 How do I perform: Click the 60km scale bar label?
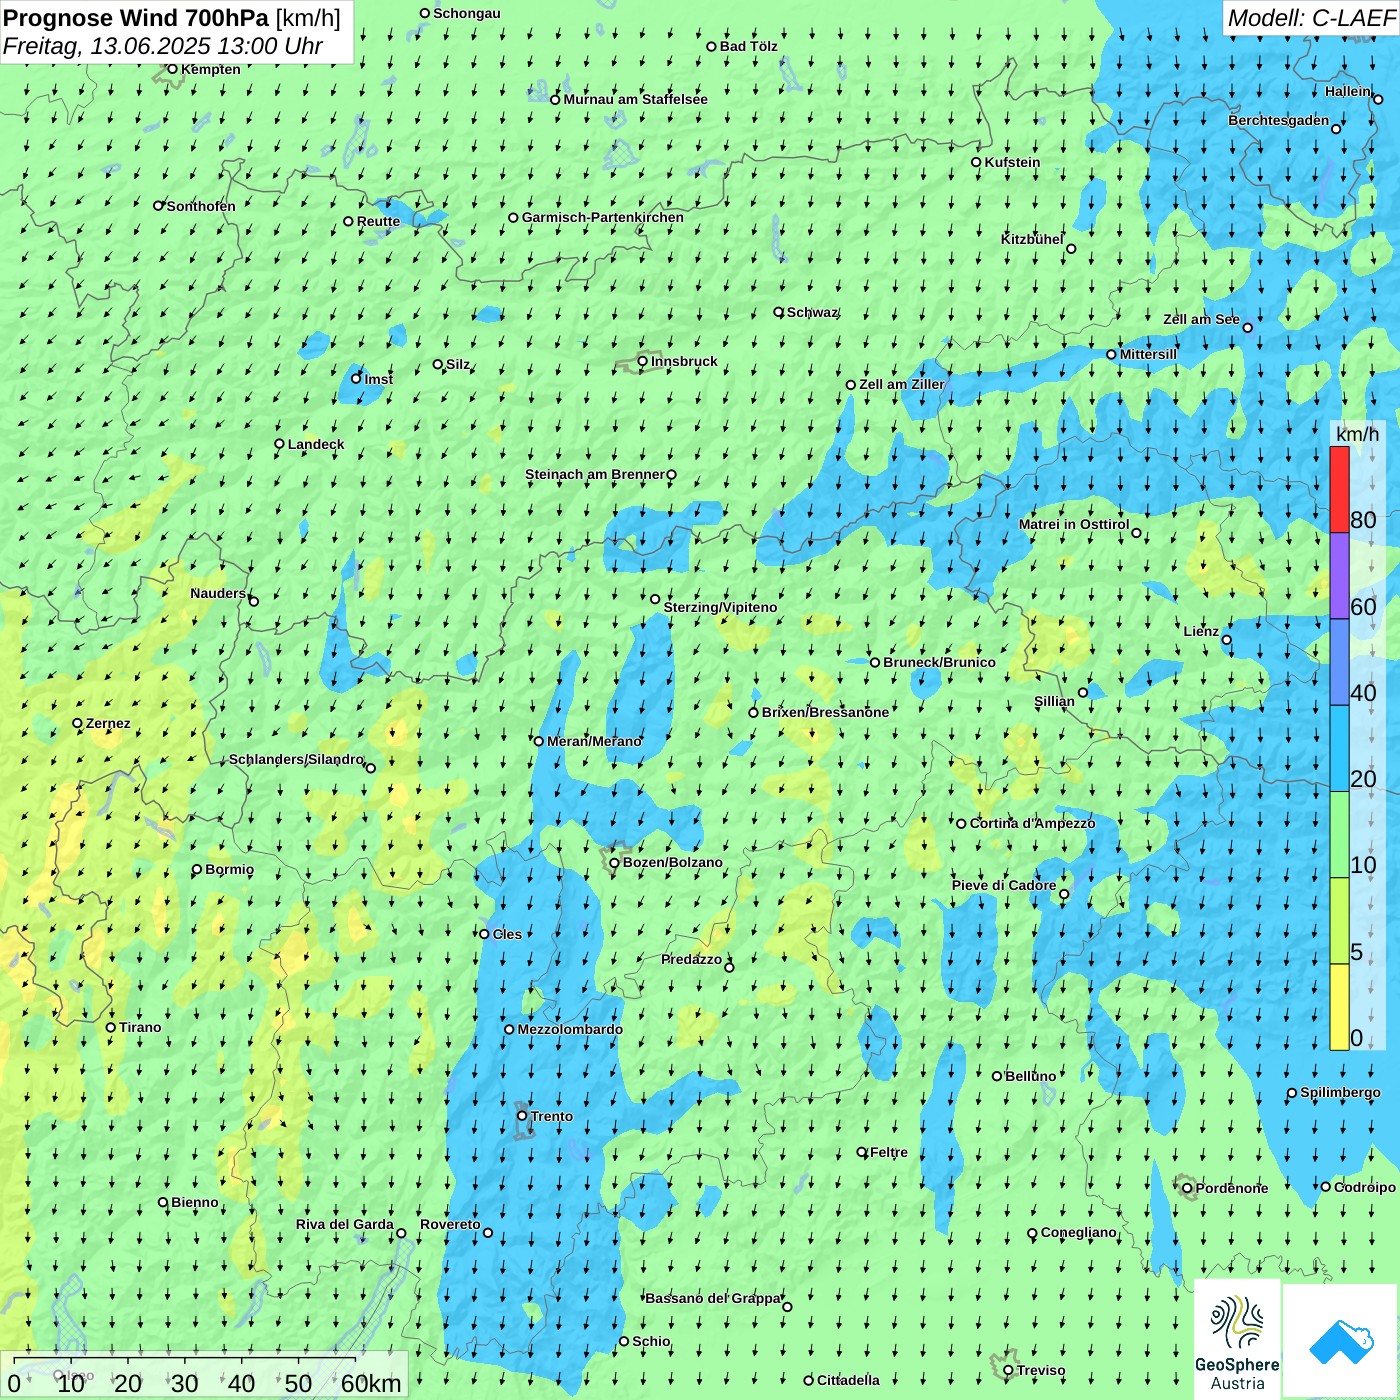coord(371,1383)
